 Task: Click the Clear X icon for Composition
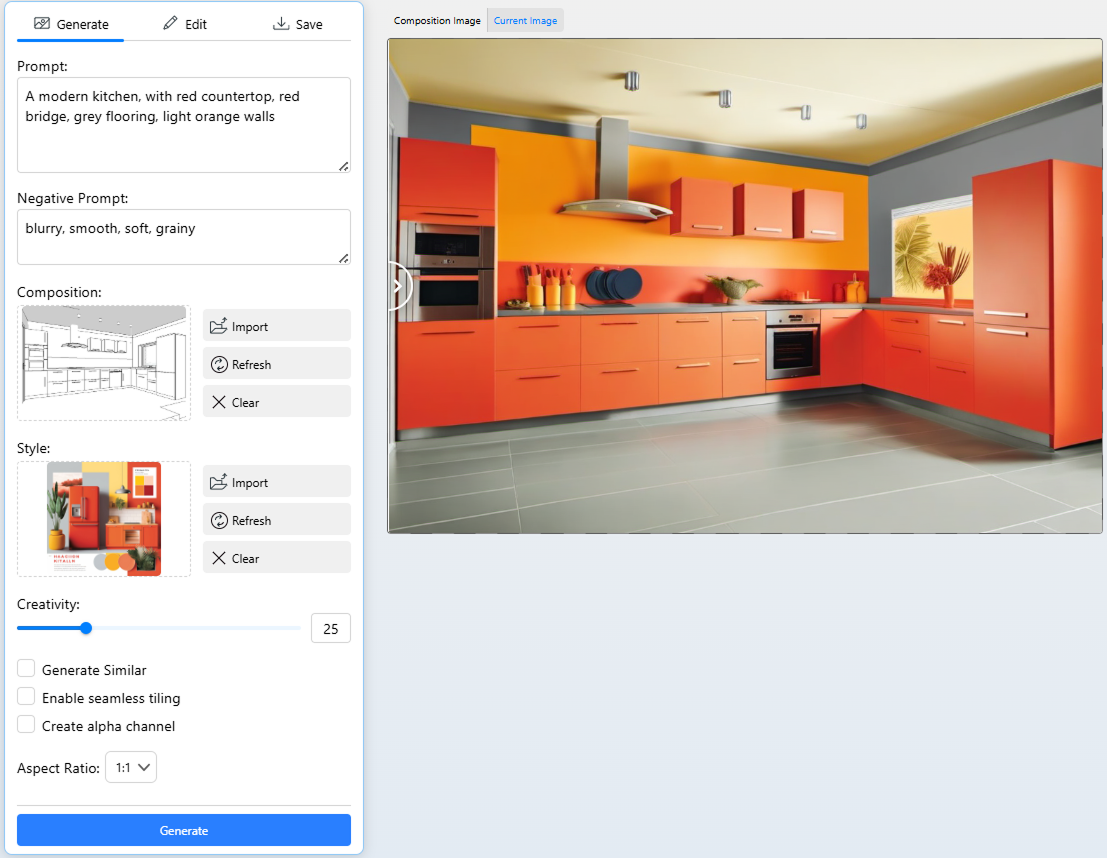219,402
